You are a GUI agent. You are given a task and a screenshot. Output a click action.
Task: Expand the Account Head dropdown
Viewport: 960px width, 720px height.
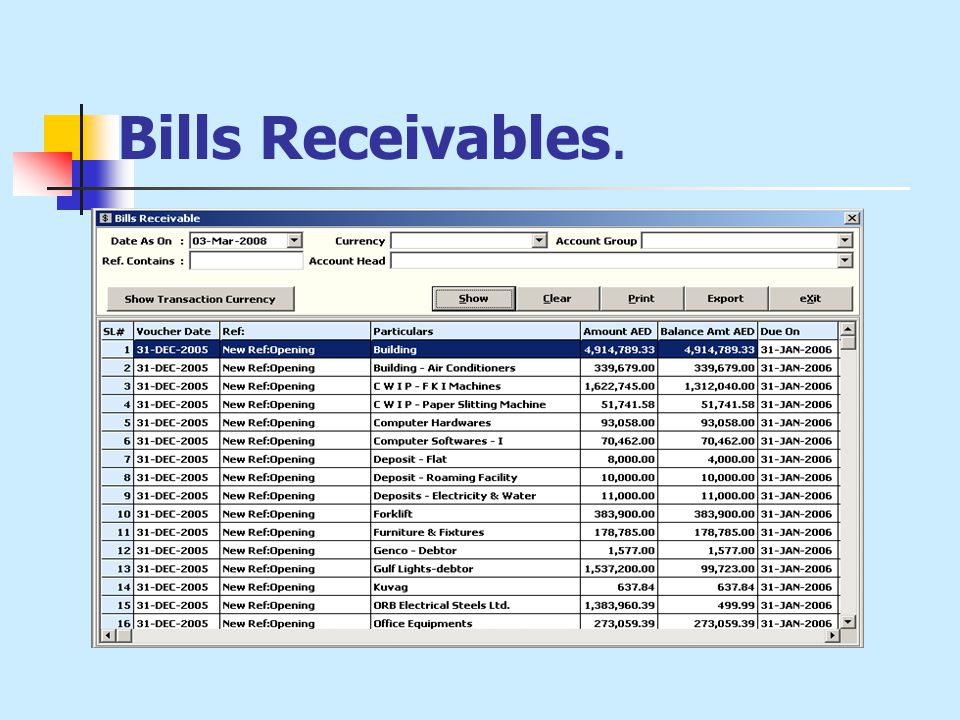845,261
